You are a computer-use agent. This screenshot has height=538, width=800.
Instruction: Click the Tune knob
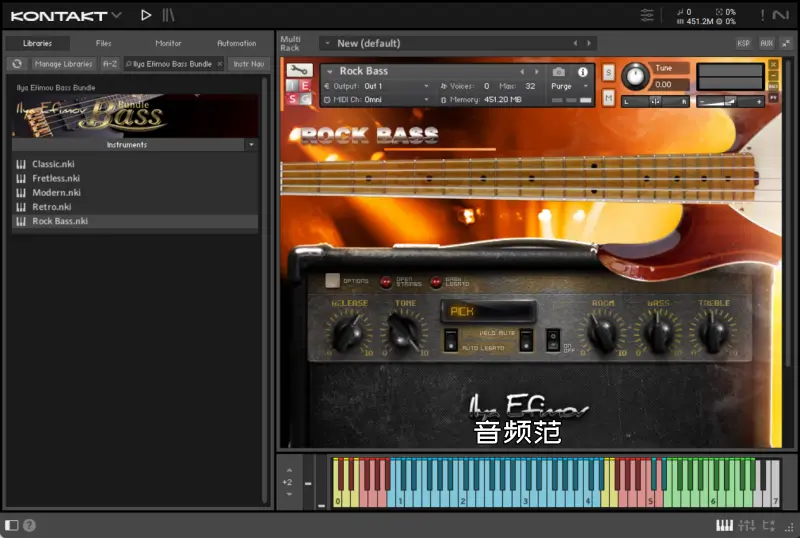tap(635, 76)
